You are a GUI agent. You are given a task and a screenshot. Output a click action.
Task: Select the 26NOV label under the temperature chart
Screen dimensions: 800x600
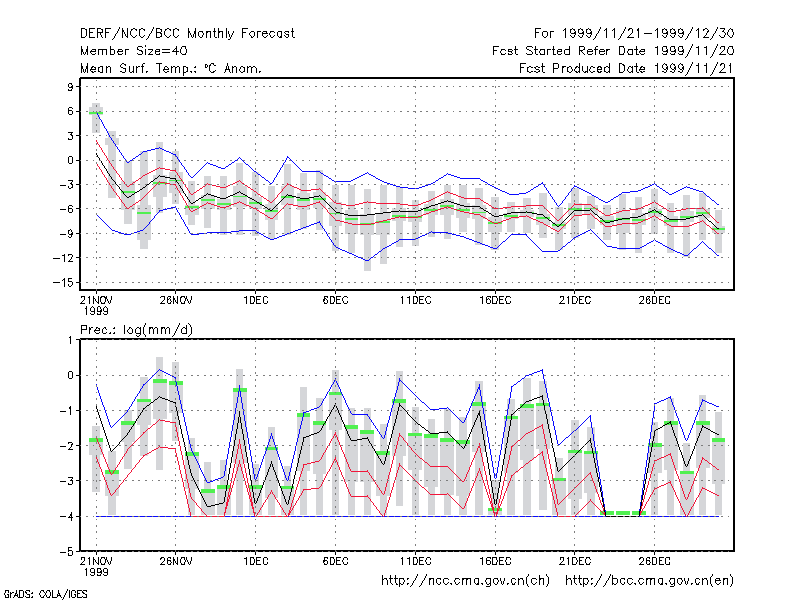pyautogui.click(x=176, y=300)
